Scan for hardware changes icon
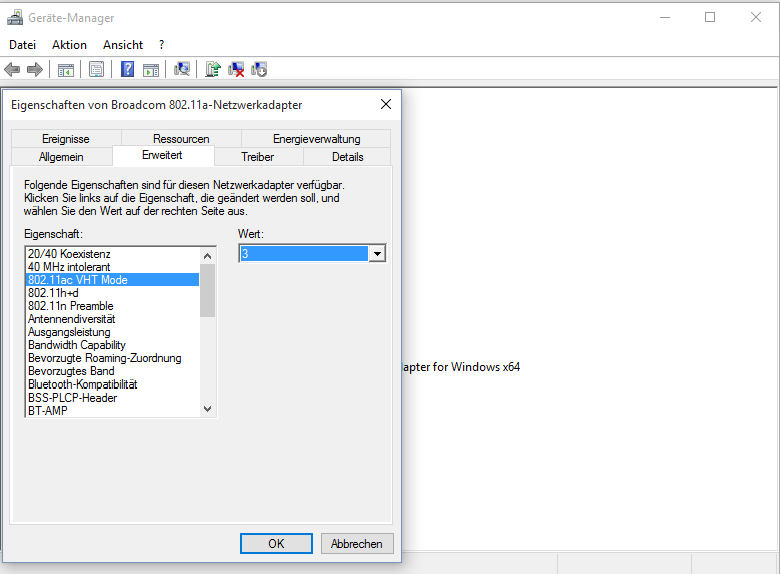Viewport: 780px width, 574px height. coord(182,69)
